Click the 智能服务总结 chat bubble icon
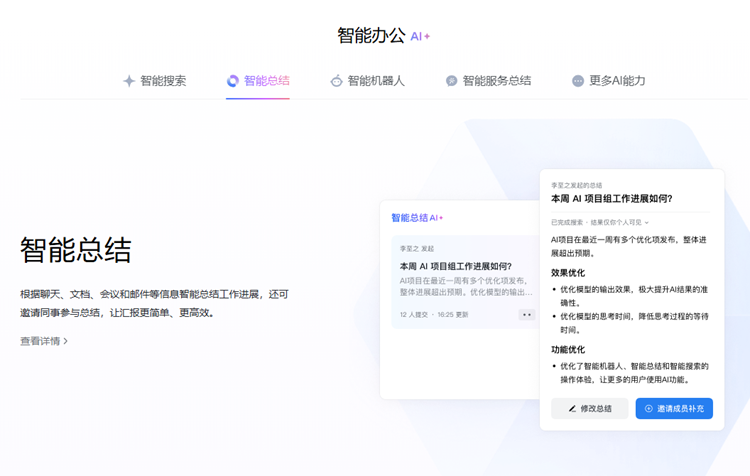The width and height of the screenshot is (750, 476). pos(451,81)
